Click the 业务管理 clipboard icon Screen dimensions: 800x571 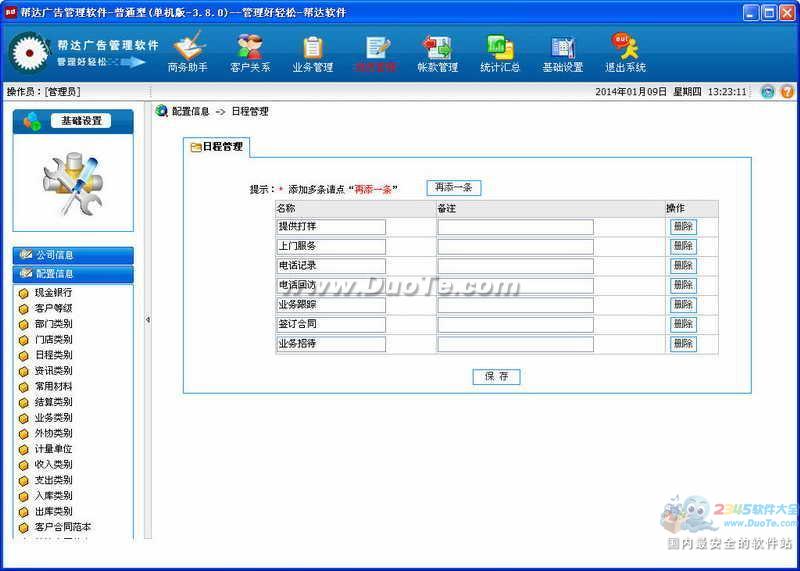(312, 53)
